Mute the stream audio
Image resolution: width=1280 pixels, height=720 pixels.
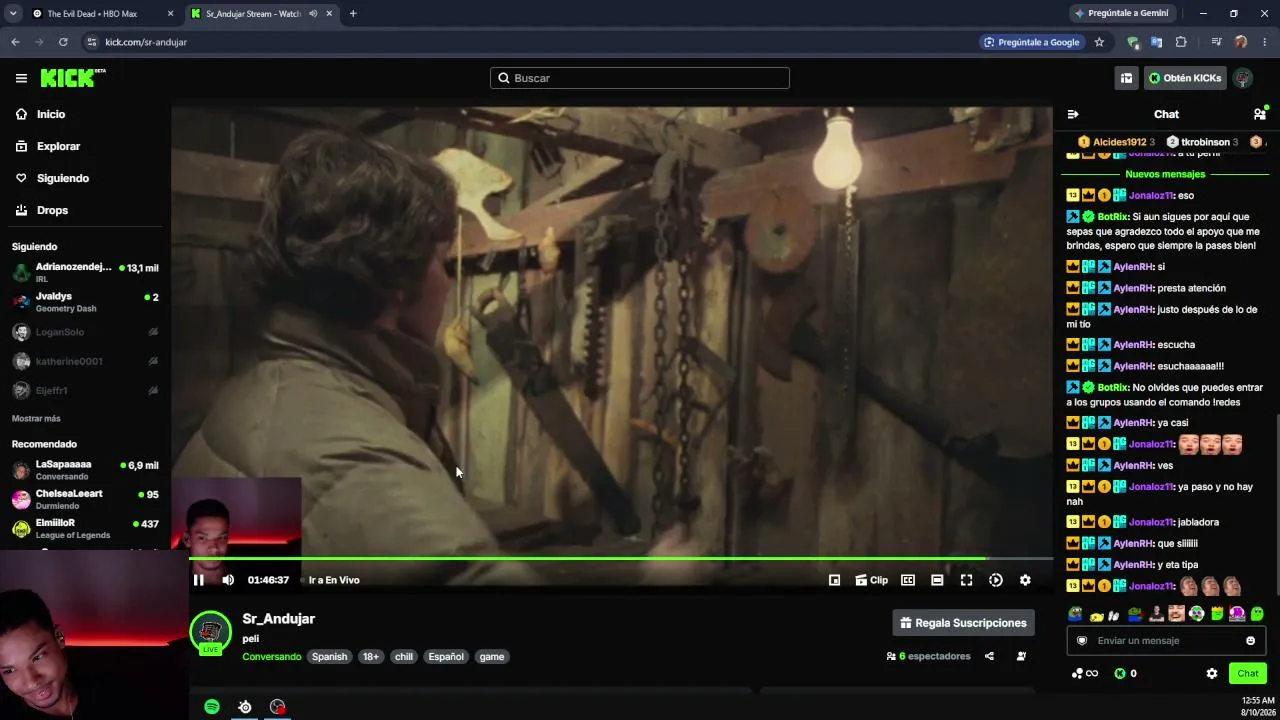[x=228, y=580]
